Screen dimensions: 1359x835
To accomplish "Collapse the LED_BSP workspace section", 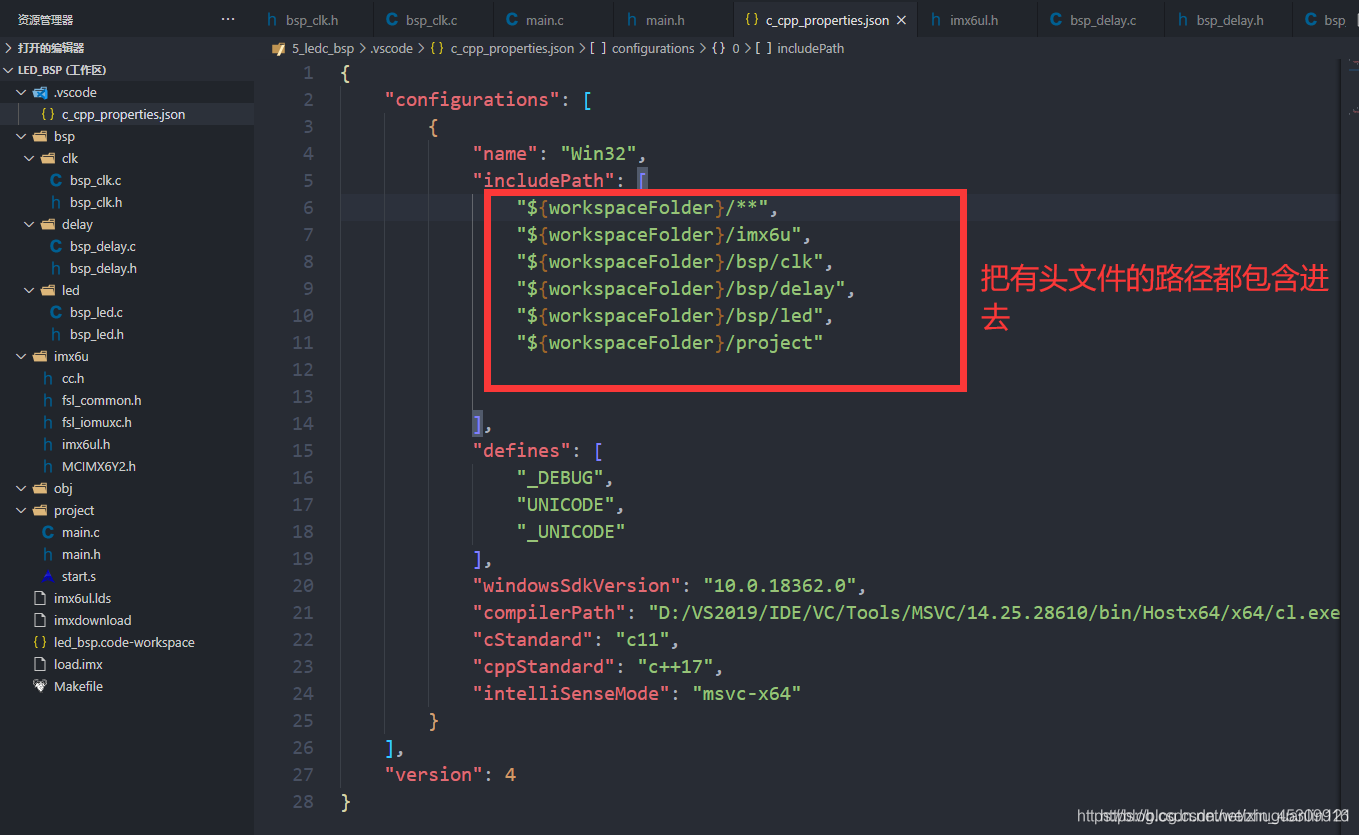I will [9, 70].
